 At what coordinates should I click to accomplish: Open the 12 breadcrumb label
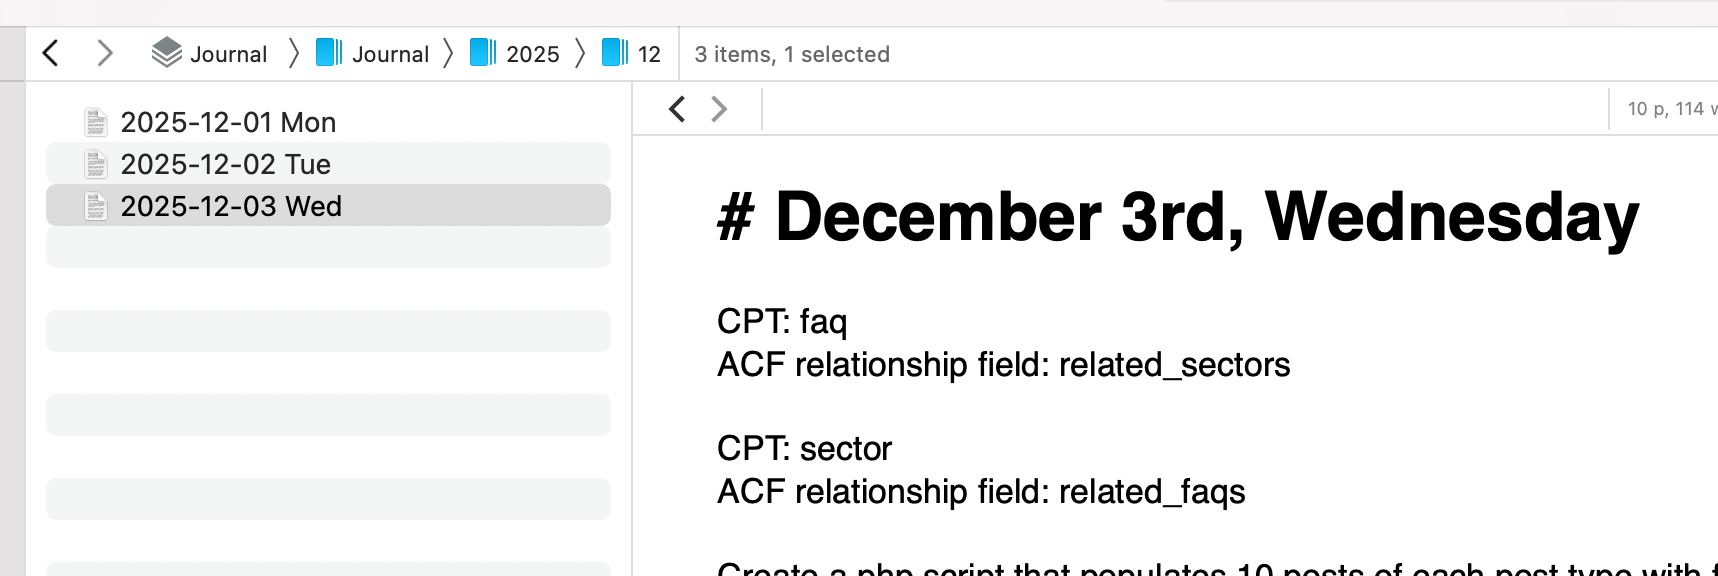(x=649, y=54)
